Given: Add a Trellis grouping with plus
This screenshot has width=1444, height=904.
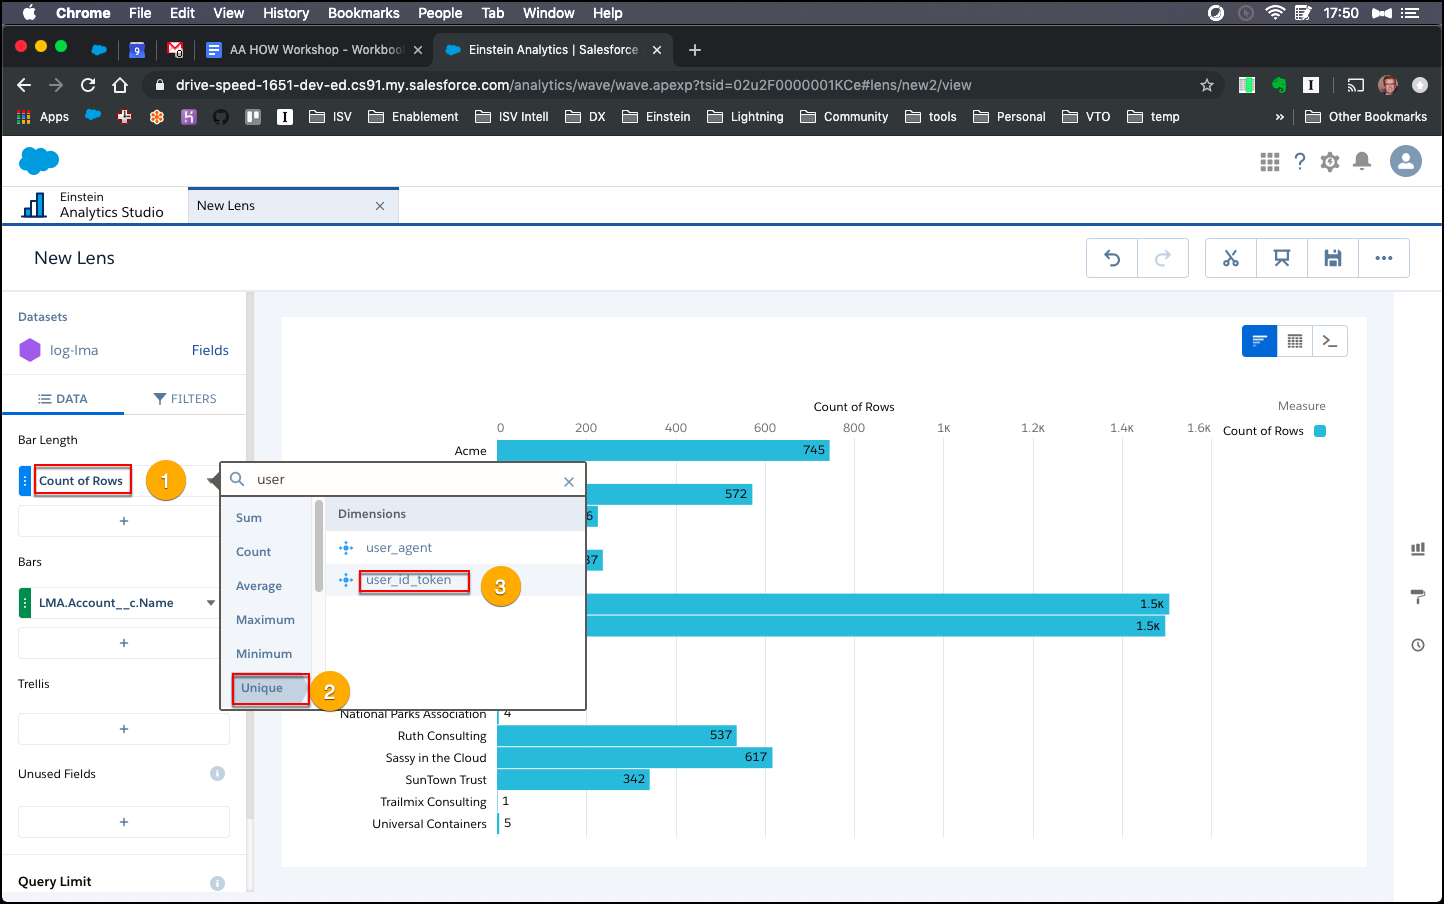Looking at the screenshot, I should coord(124,729).
